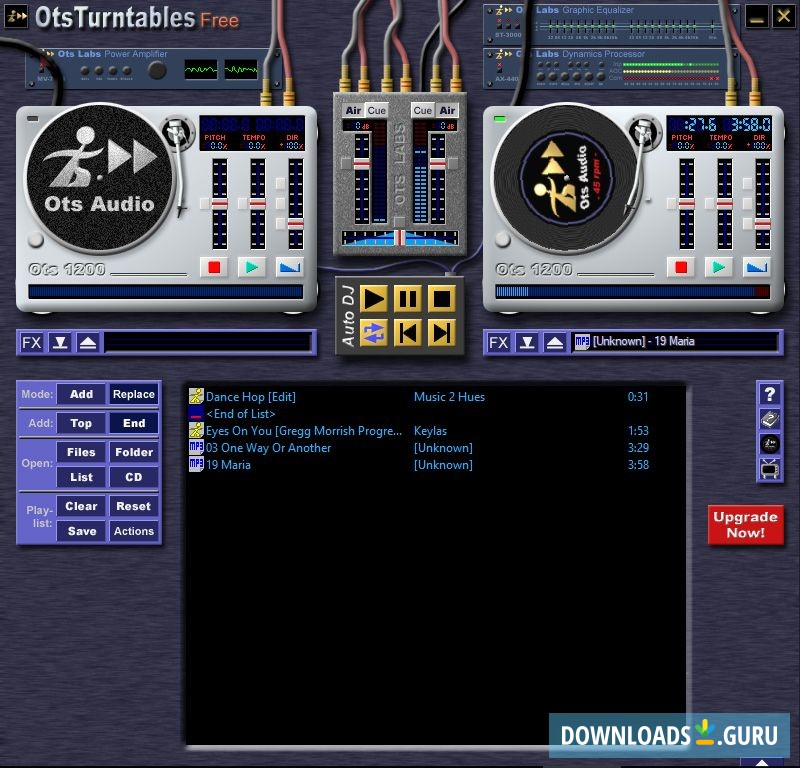
Task: Stop the right deck with red square button
Action: [681, 267]
